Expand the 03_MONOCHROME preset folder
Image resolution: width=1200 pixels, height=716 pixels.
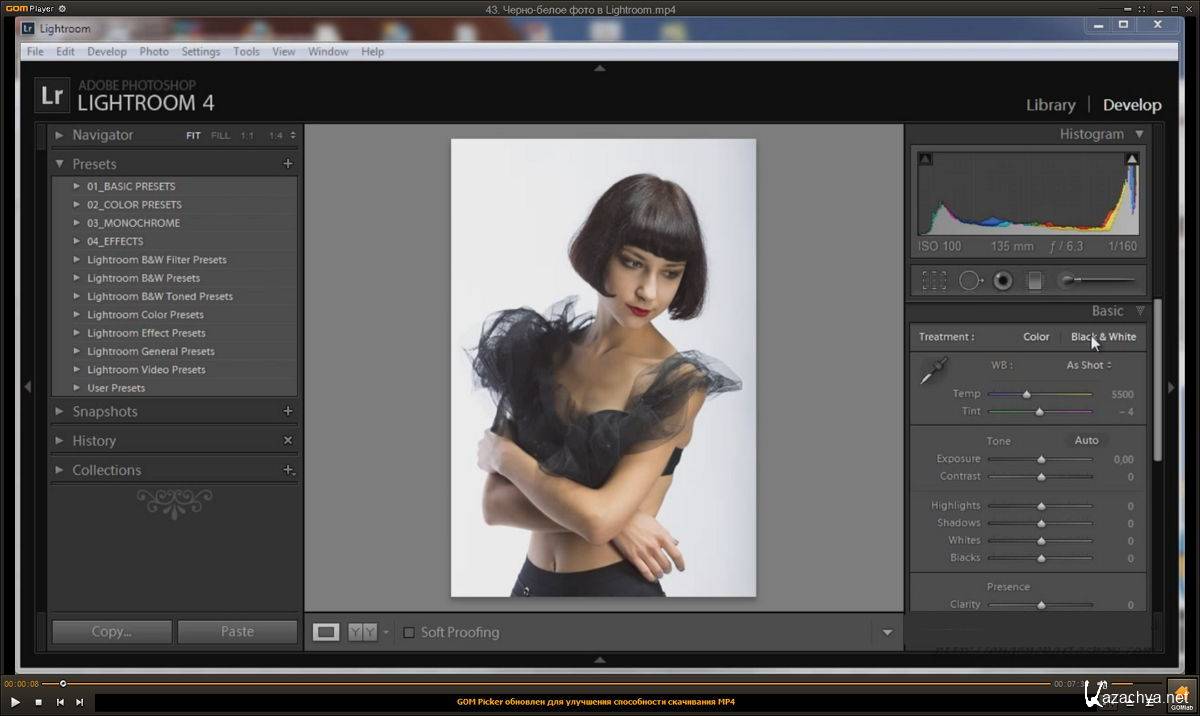click(77, 223)
